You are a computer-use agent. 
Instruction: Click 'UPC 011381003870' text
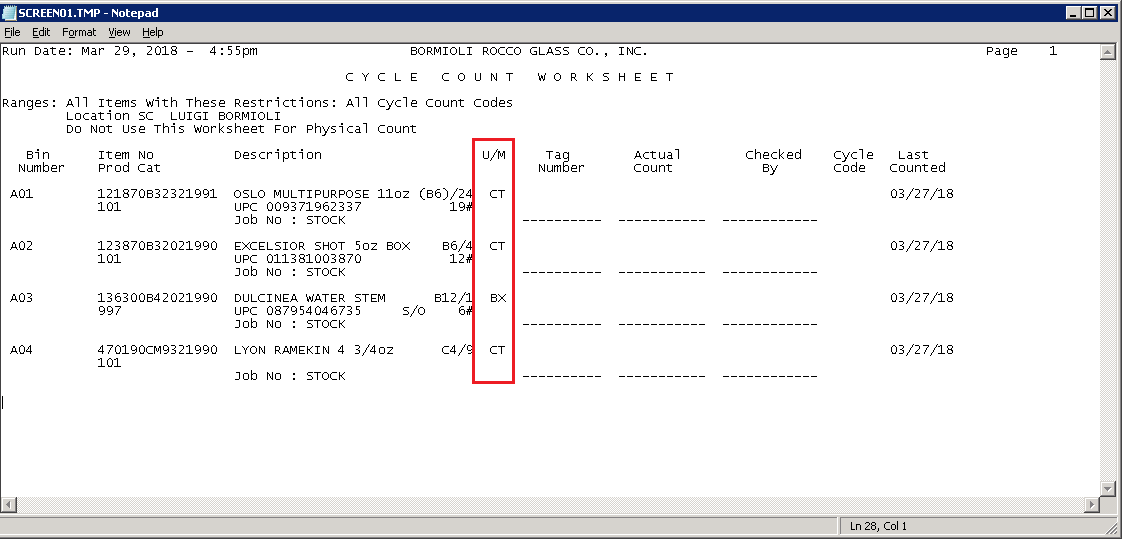(298, 259)
